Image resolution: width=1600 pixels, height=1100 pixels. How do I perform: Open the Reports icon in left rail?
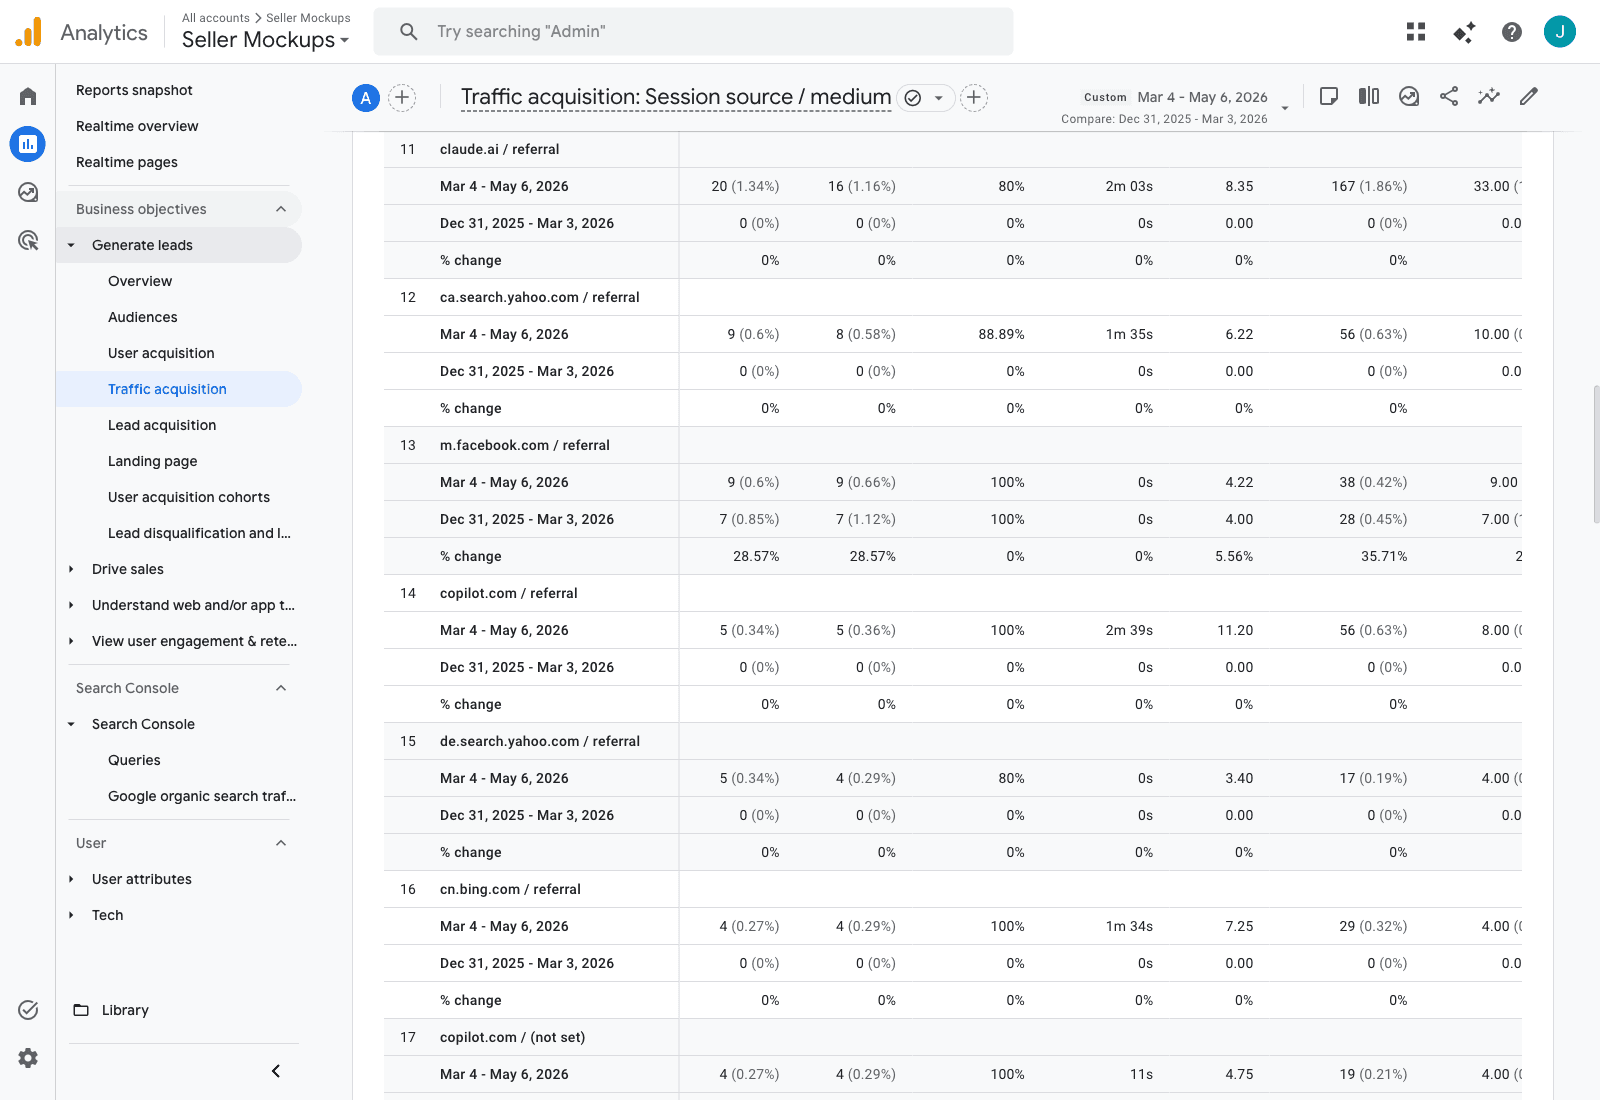coord(28,144)
